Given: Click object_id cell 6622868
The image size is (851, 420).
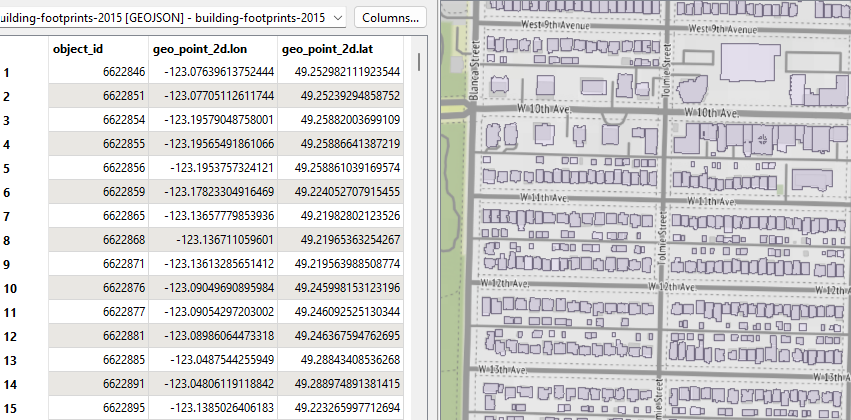Looking at the screenshot, I should pos(98,240).
